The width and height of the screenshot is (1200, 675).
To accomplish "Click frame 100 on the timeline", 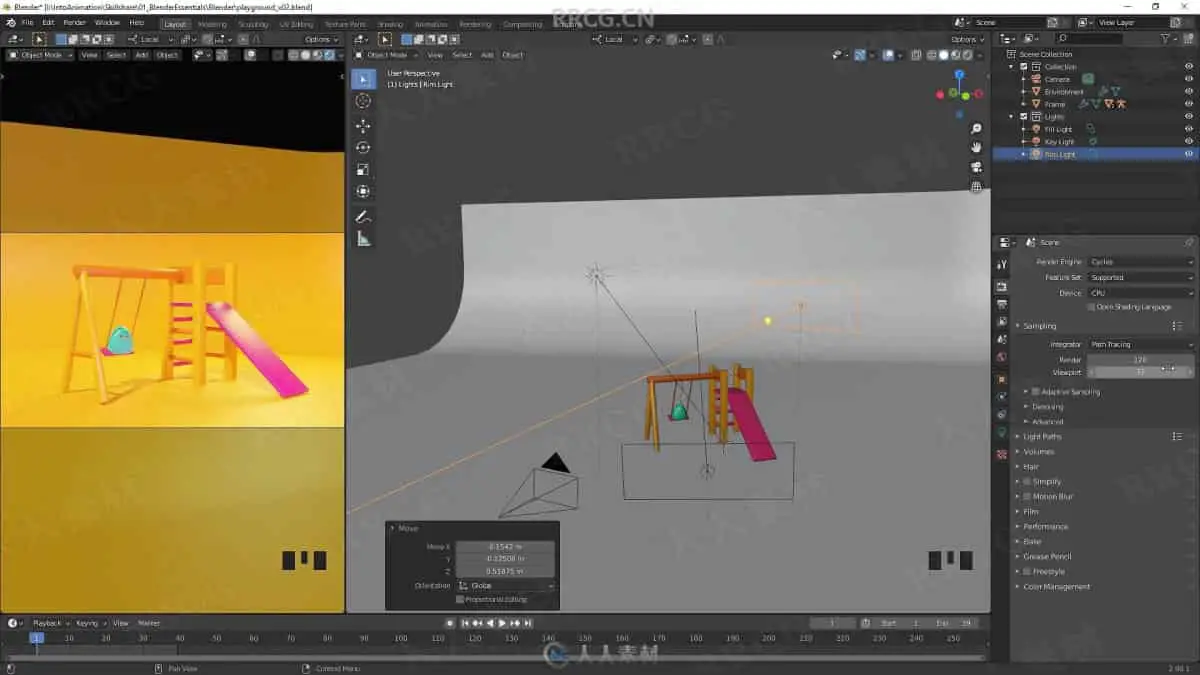I will coord(400,638).
